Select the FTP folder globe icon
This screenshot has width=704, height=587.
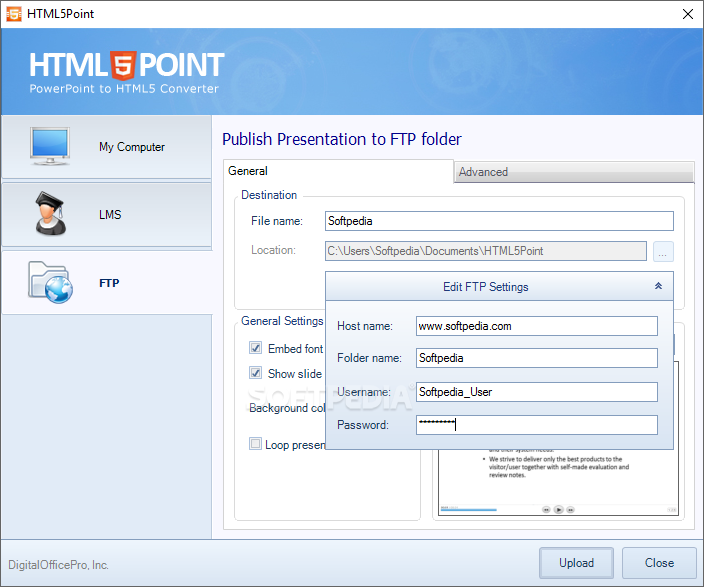[x=50, y=282]
